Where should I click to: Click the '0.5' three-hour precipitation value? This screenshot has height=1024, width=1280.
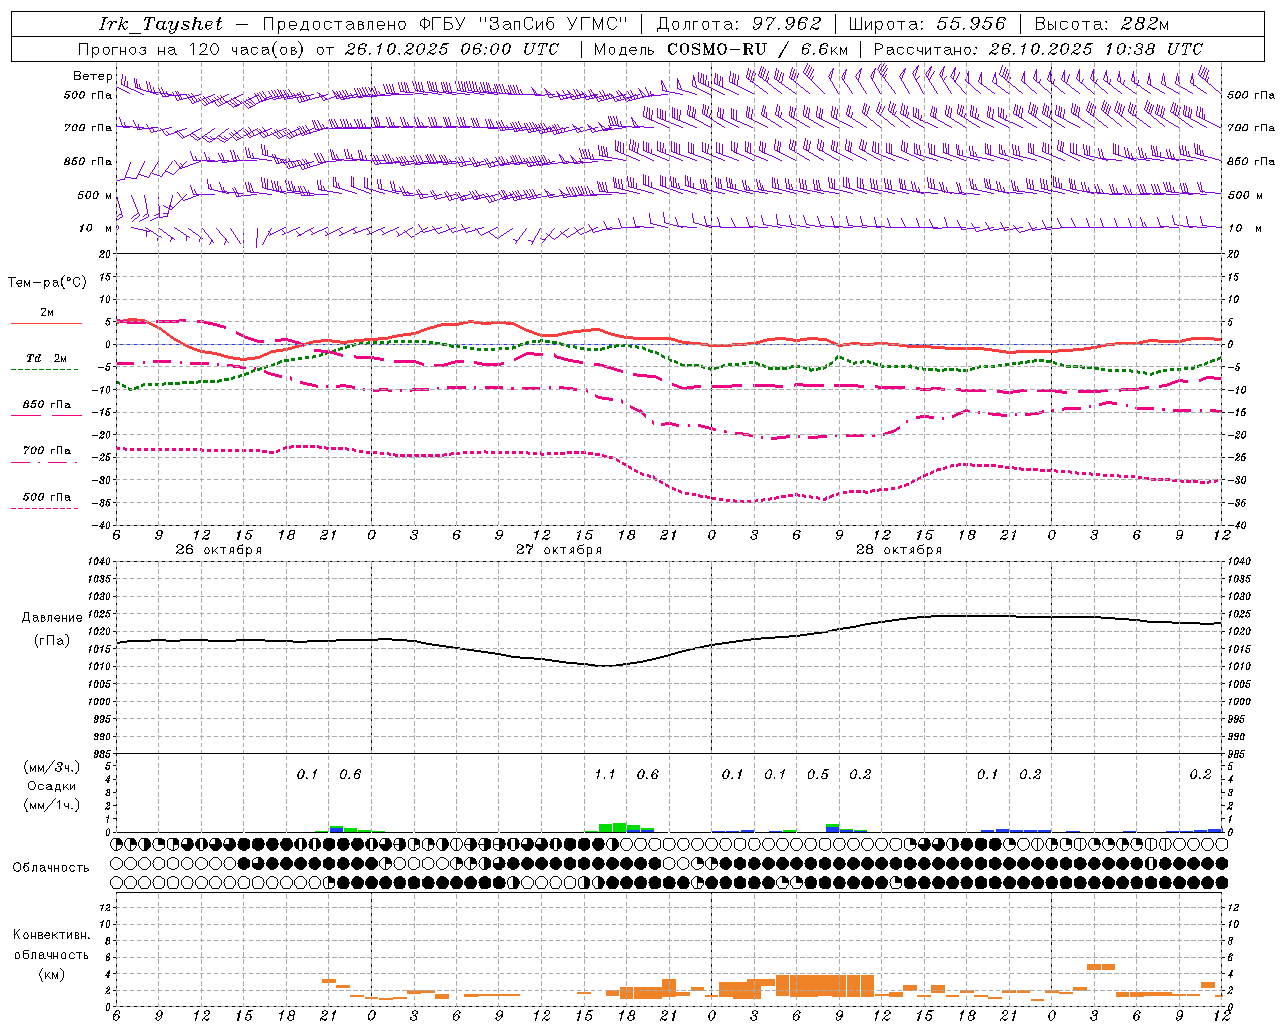[818, 775]
